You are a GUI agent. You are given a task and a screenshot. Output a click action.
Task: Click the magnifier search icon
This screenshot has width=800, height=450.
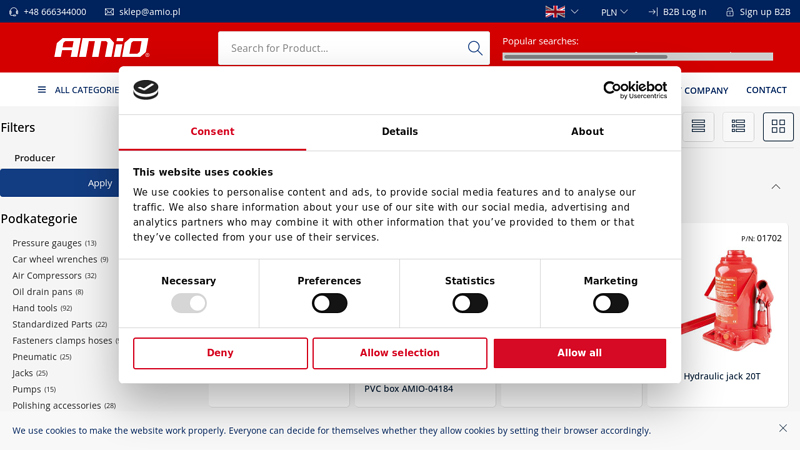click(x=475, y=48)
